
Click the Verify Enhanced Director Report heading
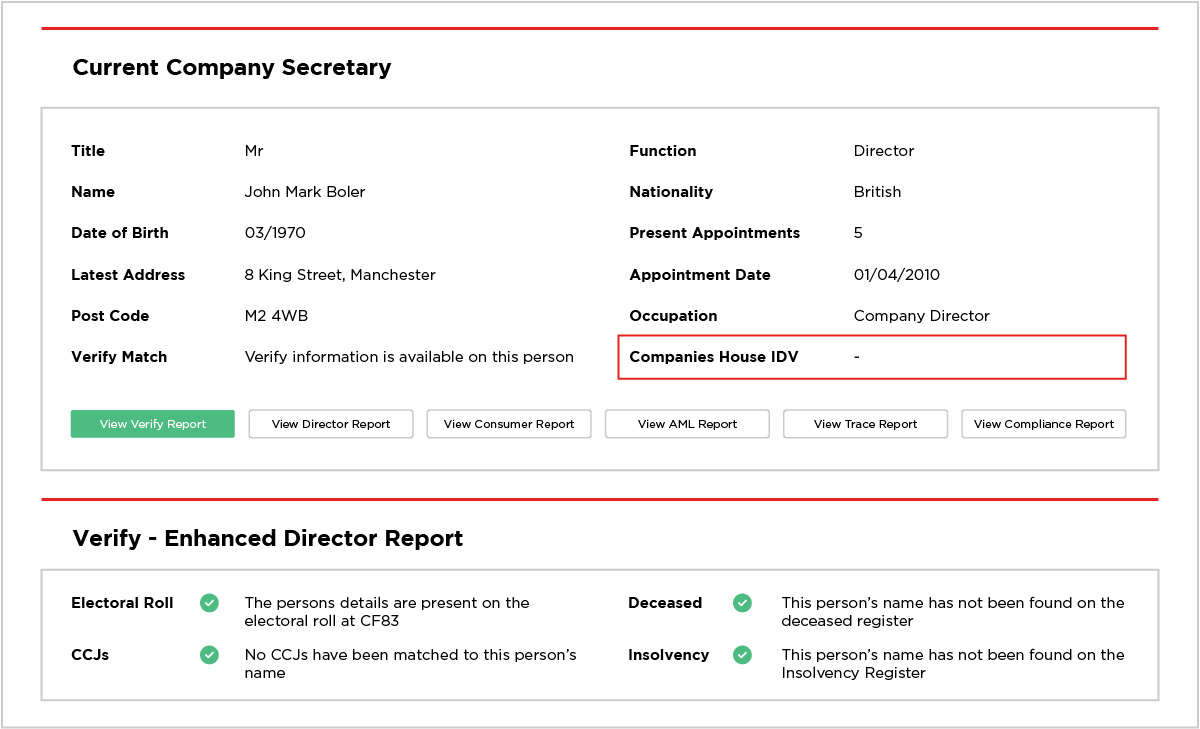tap(267, 538)
